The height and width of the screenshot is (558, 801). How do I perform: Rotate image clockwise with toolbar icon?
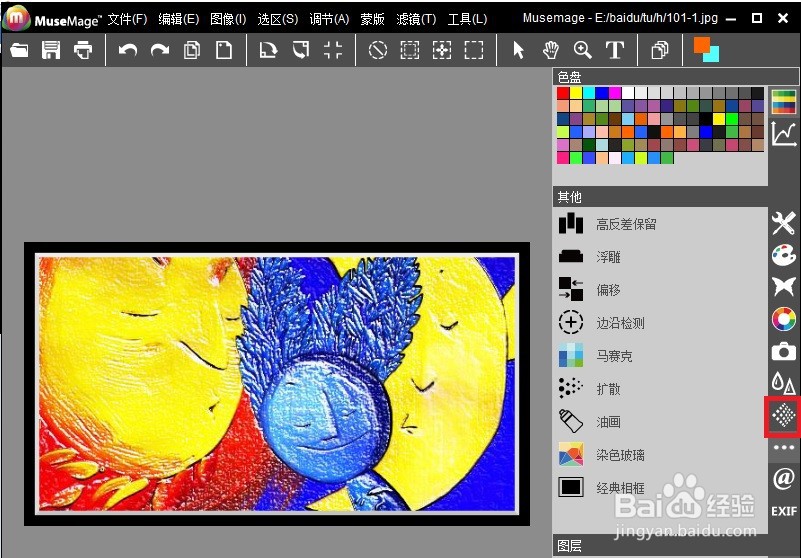point(268,50)
